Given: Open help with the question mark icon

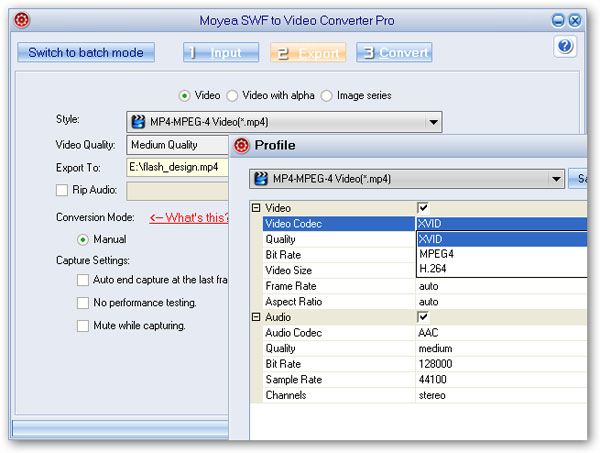Looking at the screenshot, I should (565, 47).
